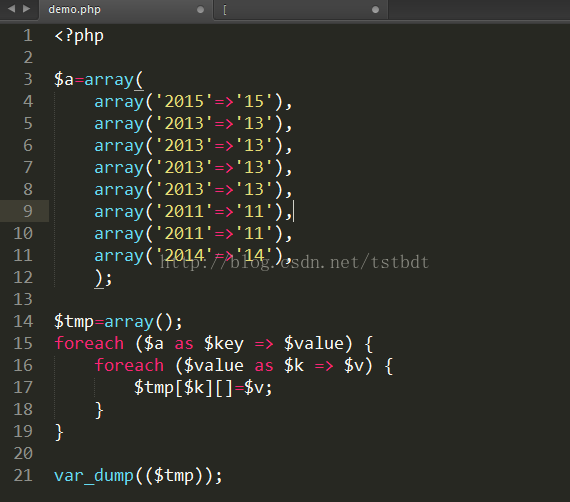The image size is (570, 502).
Task: Click the right tab-navigation arrow
Action: pyautogui.click(x=27, y=8)
